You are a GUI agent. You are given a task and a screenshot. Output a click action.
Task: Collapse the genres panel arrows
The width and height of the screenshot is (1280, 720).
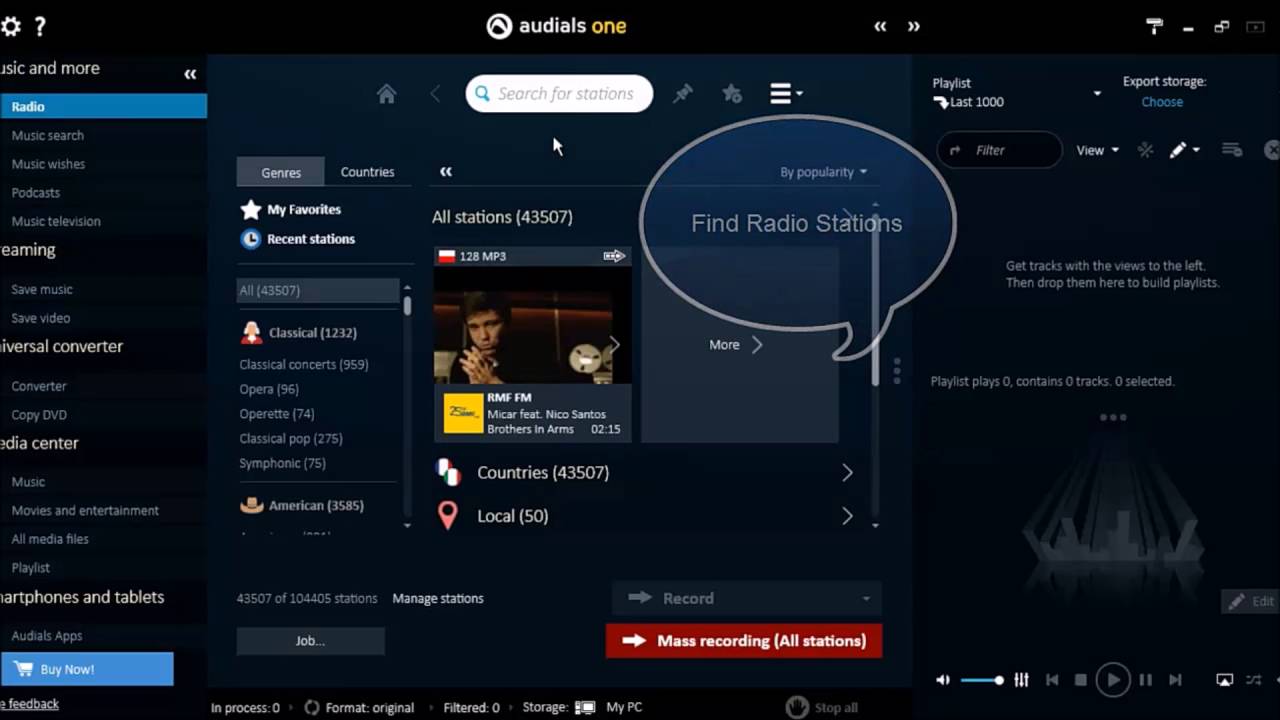click(x=446, y=171)
